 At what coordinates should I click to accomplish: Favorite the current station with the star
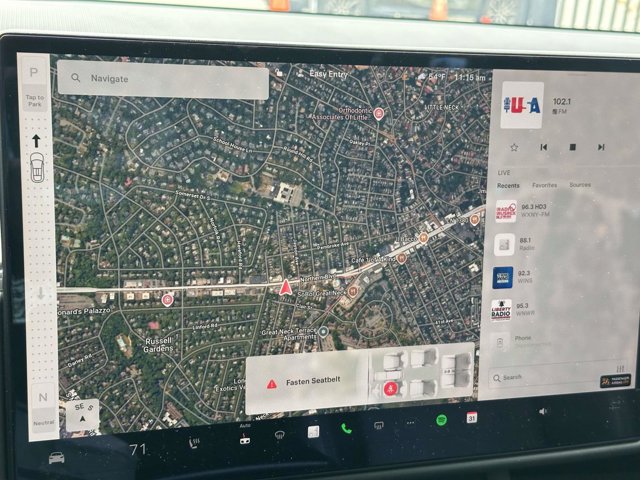pos(514,147)
